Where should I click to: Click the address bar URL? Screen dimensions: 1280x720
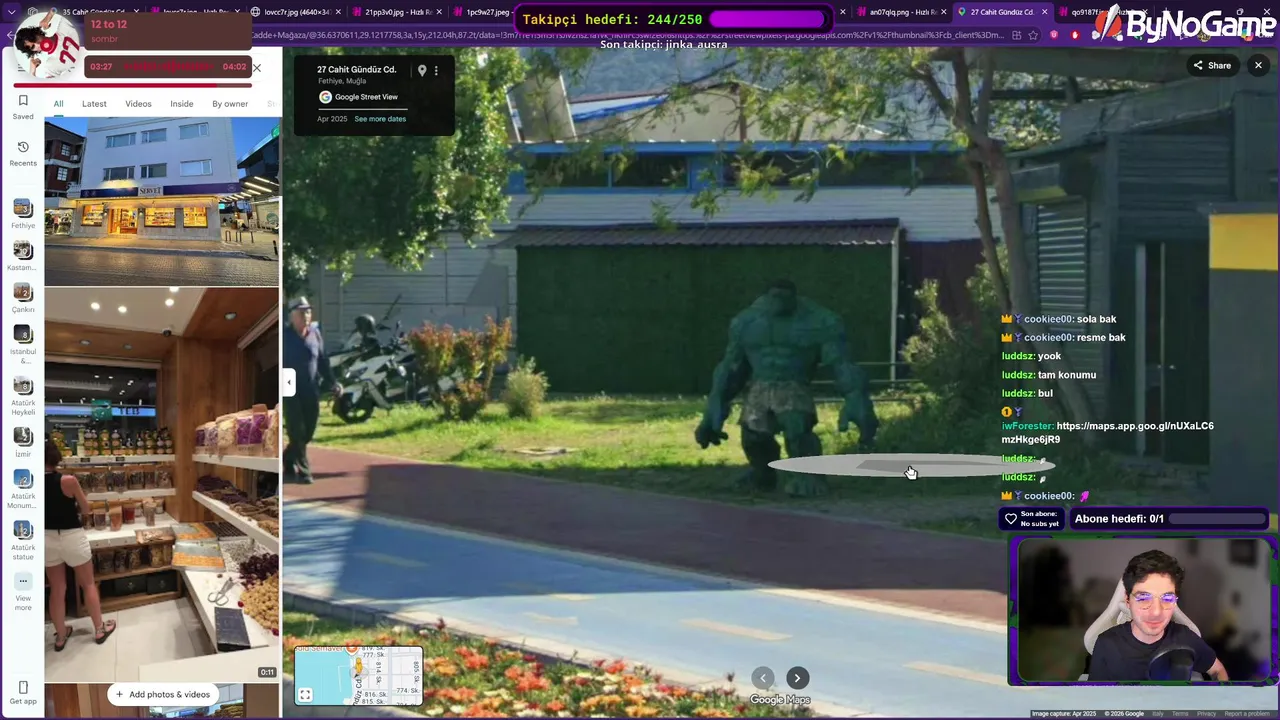(x=630, y=35)
